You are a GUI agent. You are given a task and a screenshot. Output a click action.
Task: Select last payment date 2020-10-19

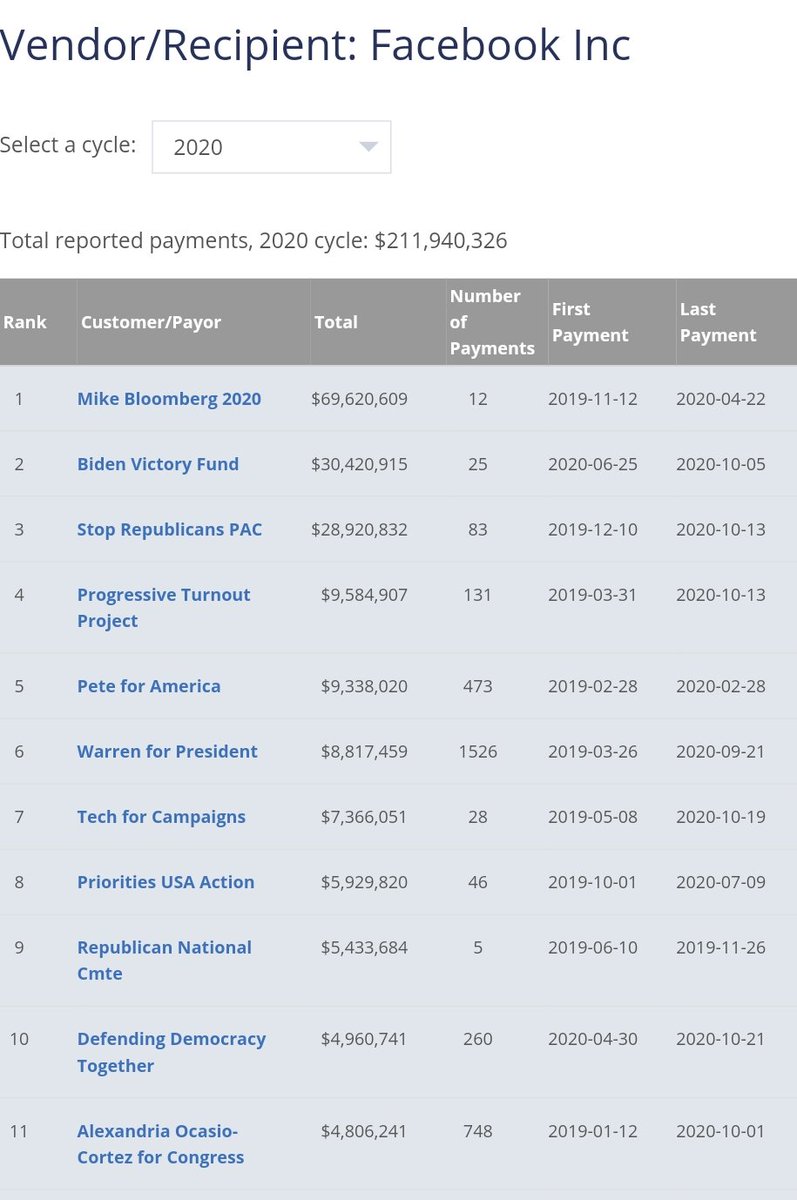(721, 816)
